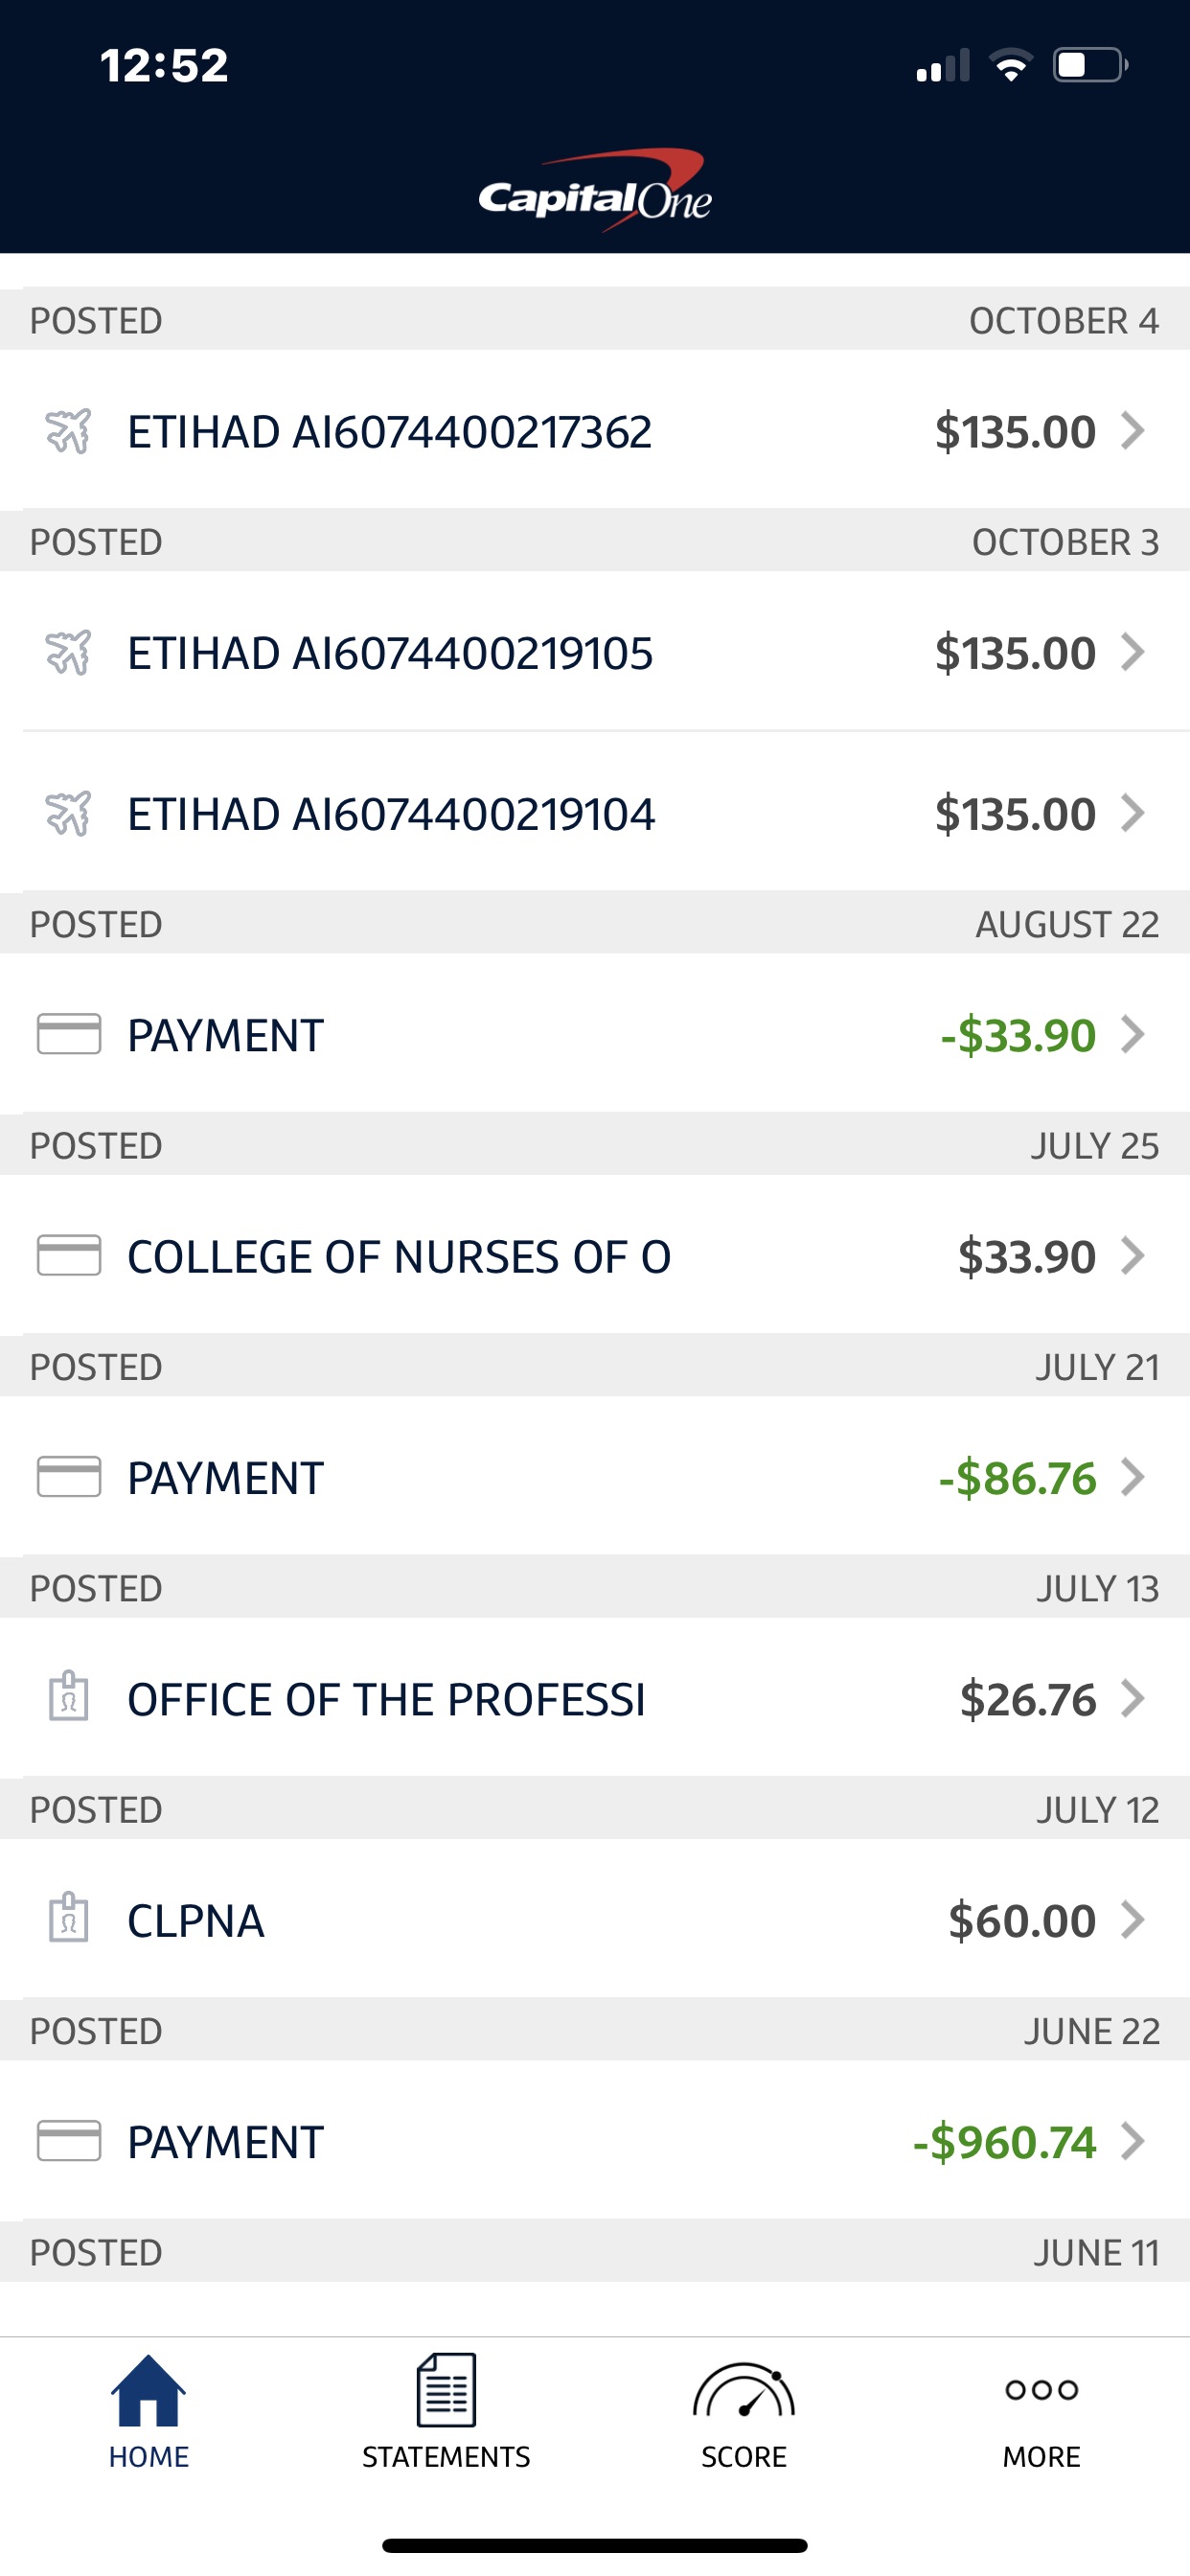Select the $33.90 College of Nurses amount

1026,1257
